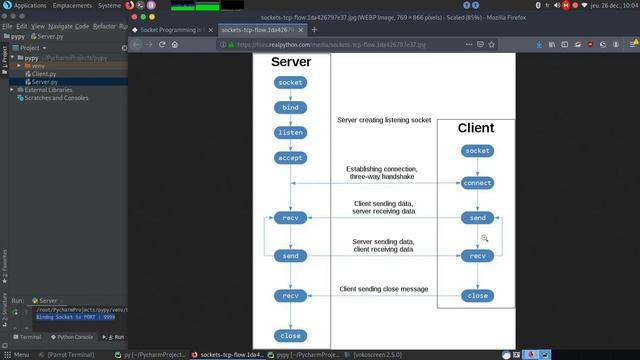The width and height of the screenshot is (640, 360).
Task: Expand the venv folder
Action: pos(19,66)
